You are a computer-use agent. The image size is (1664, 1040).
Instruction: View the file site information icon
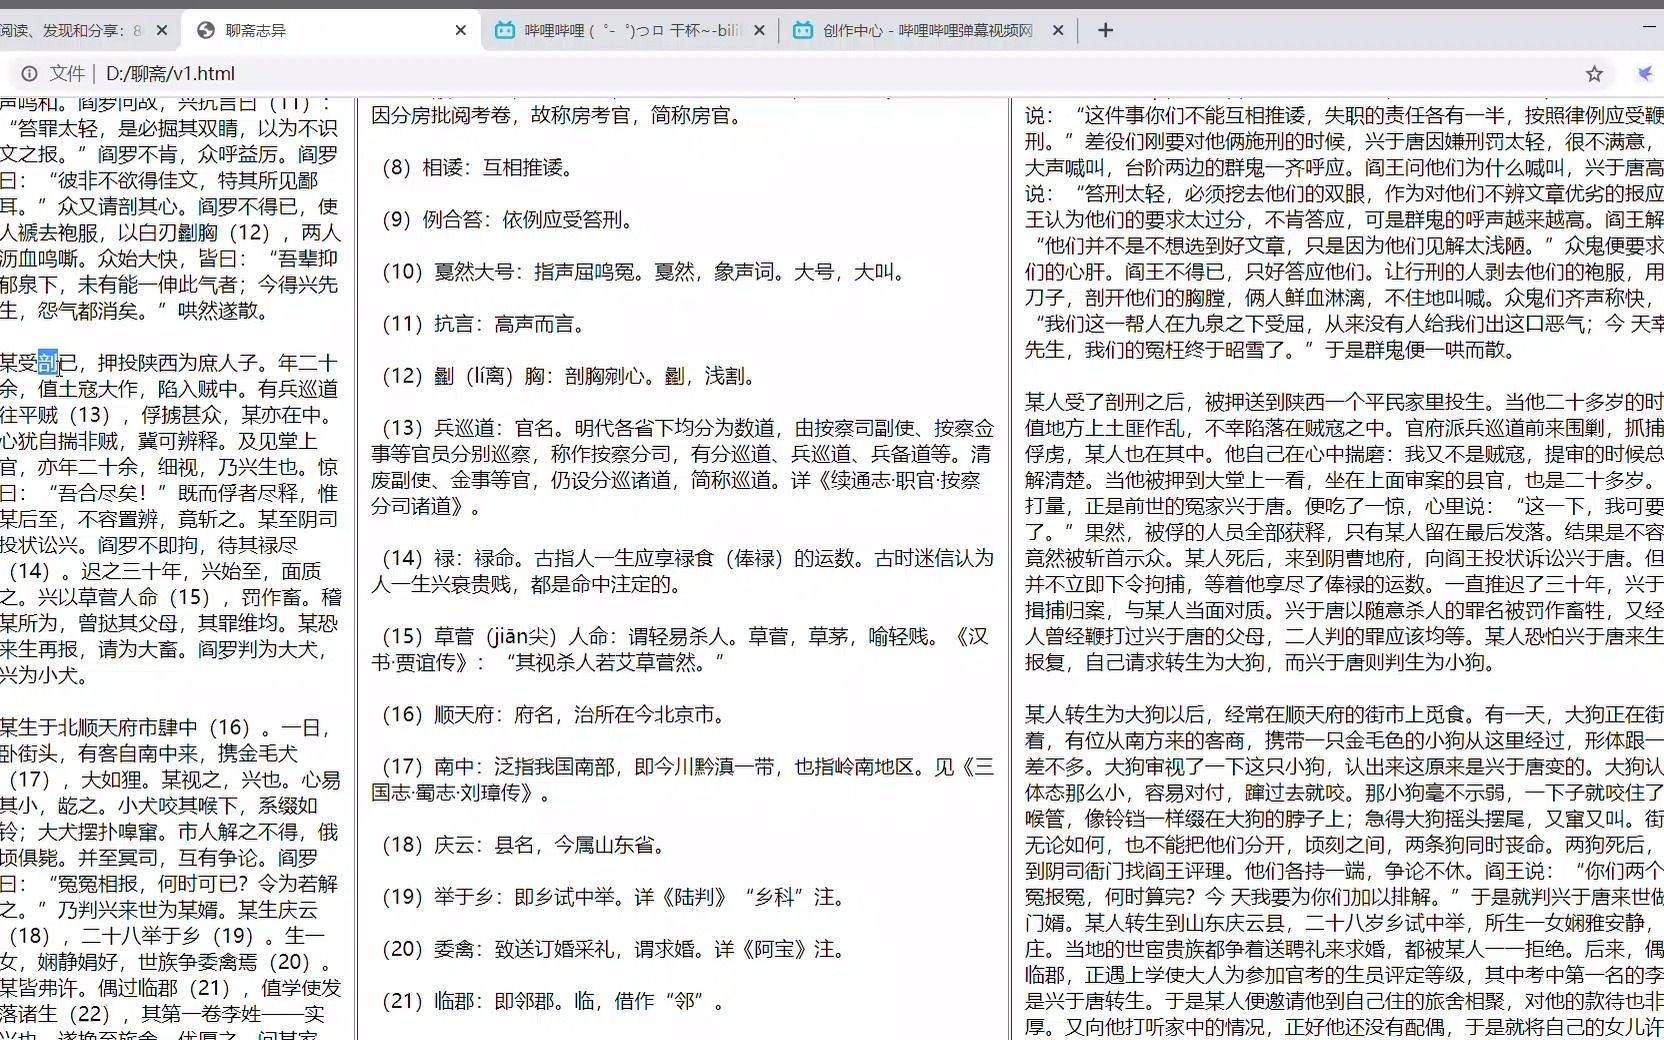click(x=29, y=73)
